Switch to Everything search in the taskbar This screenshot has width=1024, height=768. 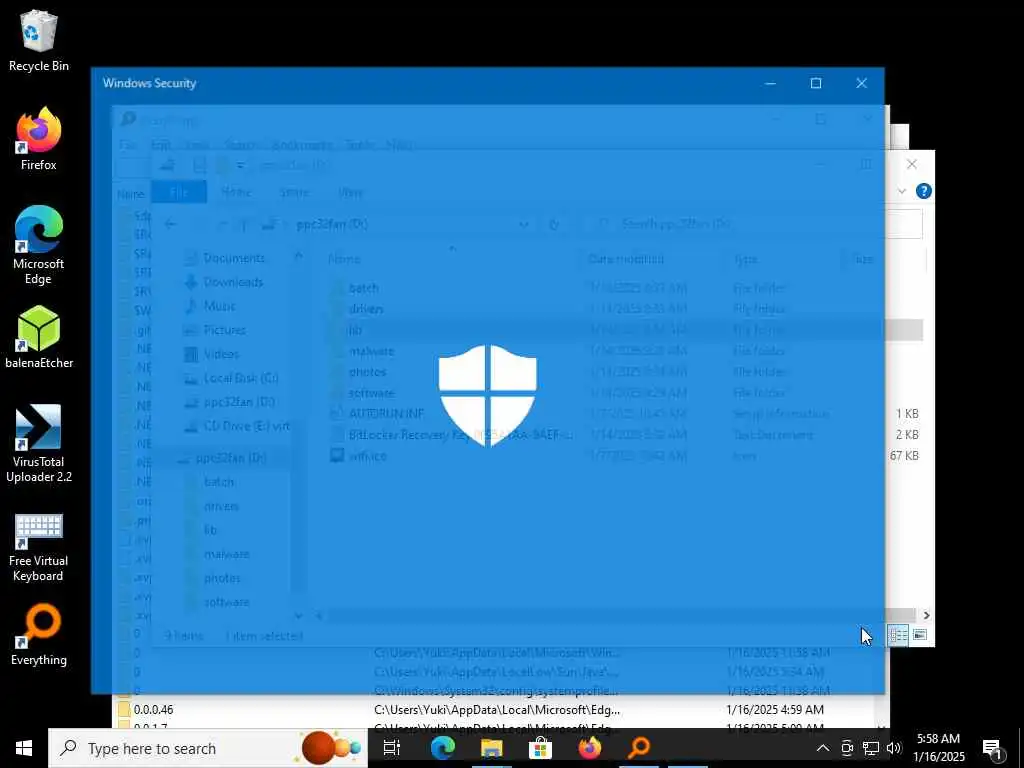coord(639,748)
